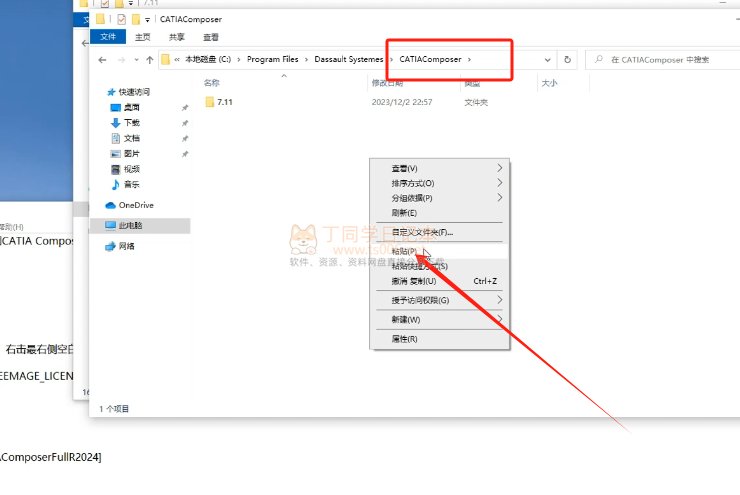Click 本地磁盘 (C:) in address bar

[x=208, y=59]
